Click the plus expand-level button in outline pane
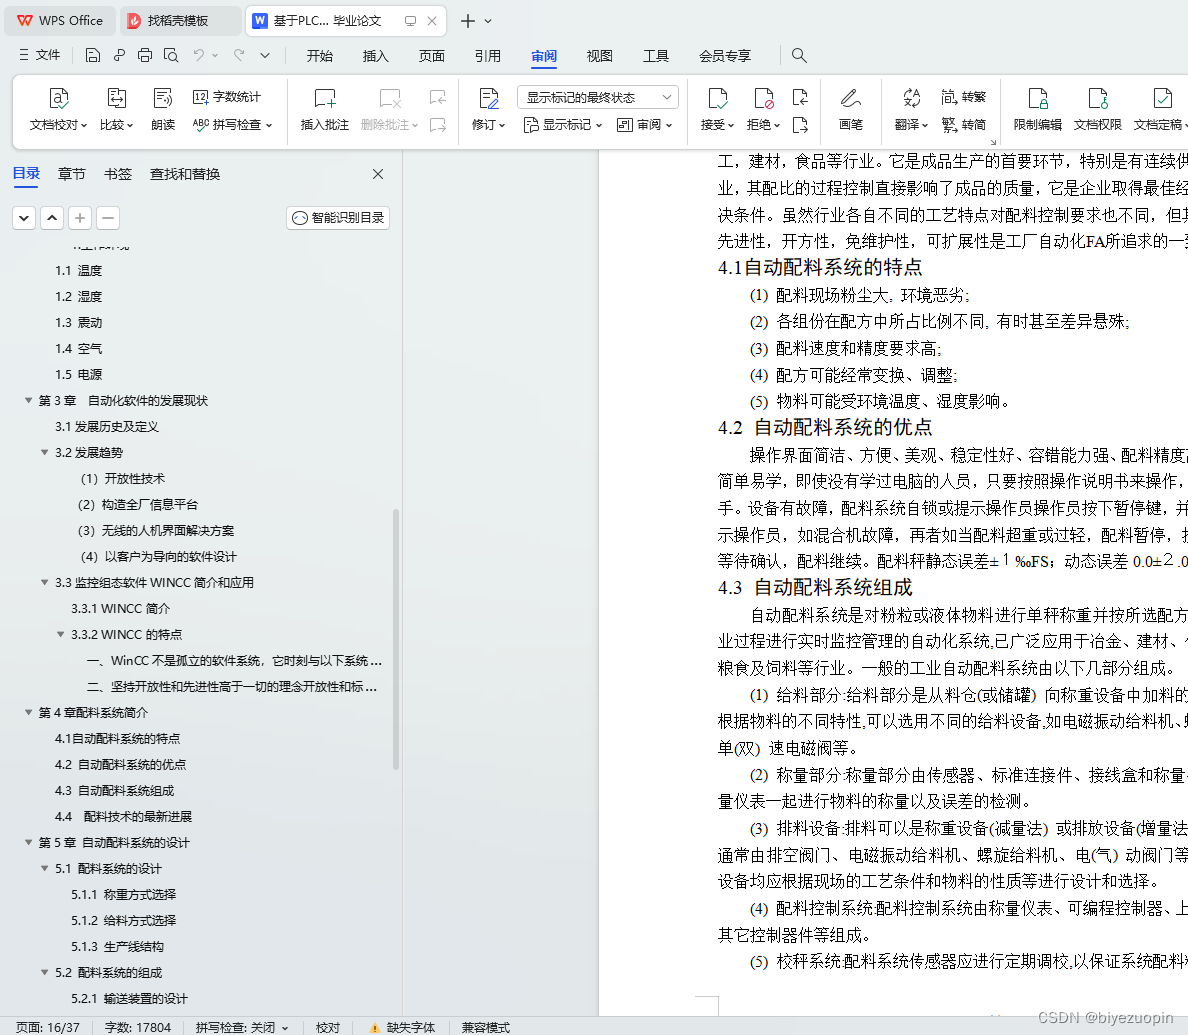Screen dimensions: 1188x1035 [x=80, y=218]
